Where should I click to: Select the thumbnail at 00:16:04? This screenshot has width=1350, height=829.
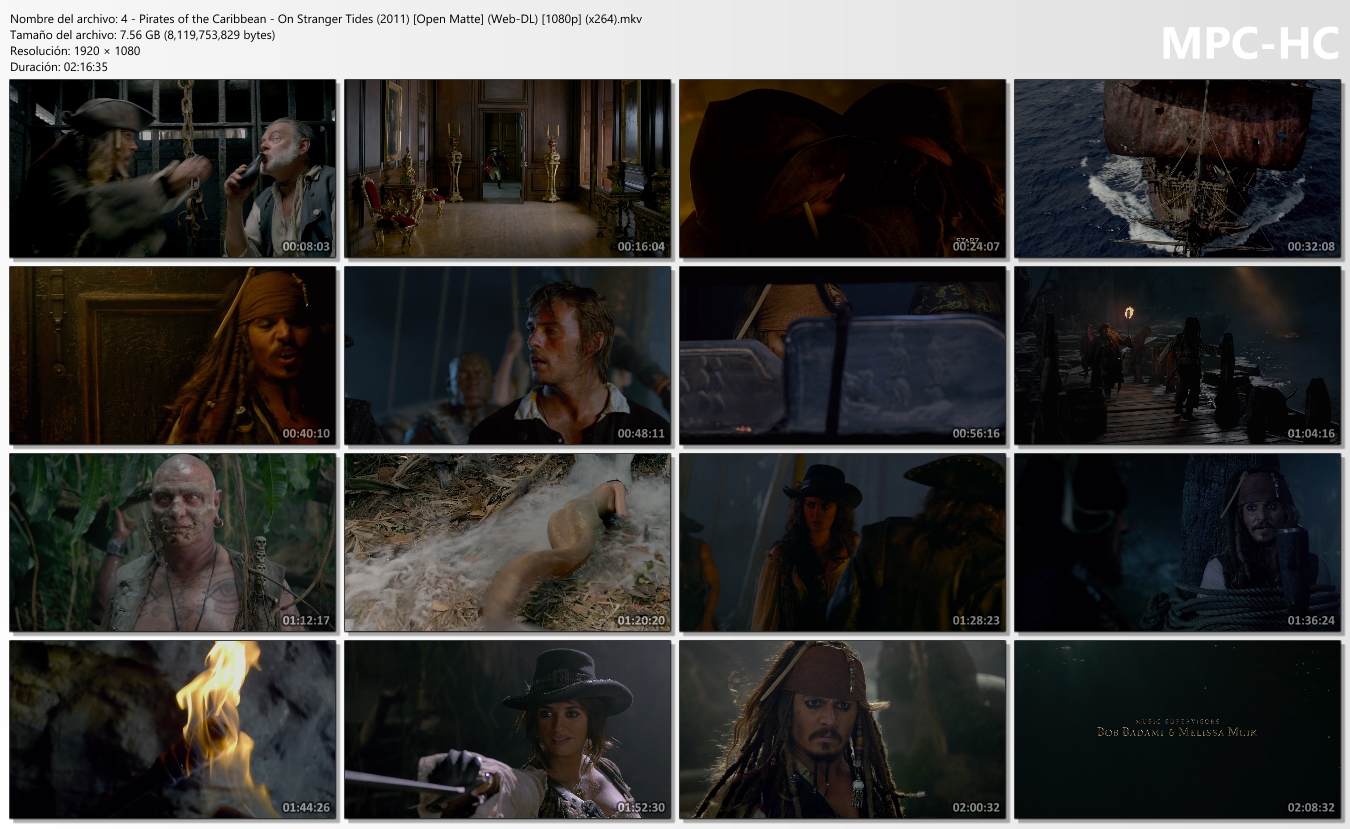coord(508,169)
